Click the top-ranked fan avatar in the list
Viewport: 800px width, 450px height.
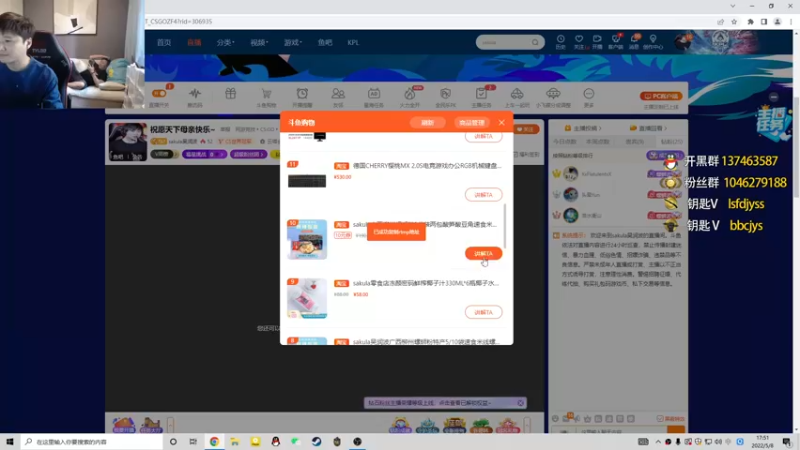pyautogui.click(x=571, y=174)
